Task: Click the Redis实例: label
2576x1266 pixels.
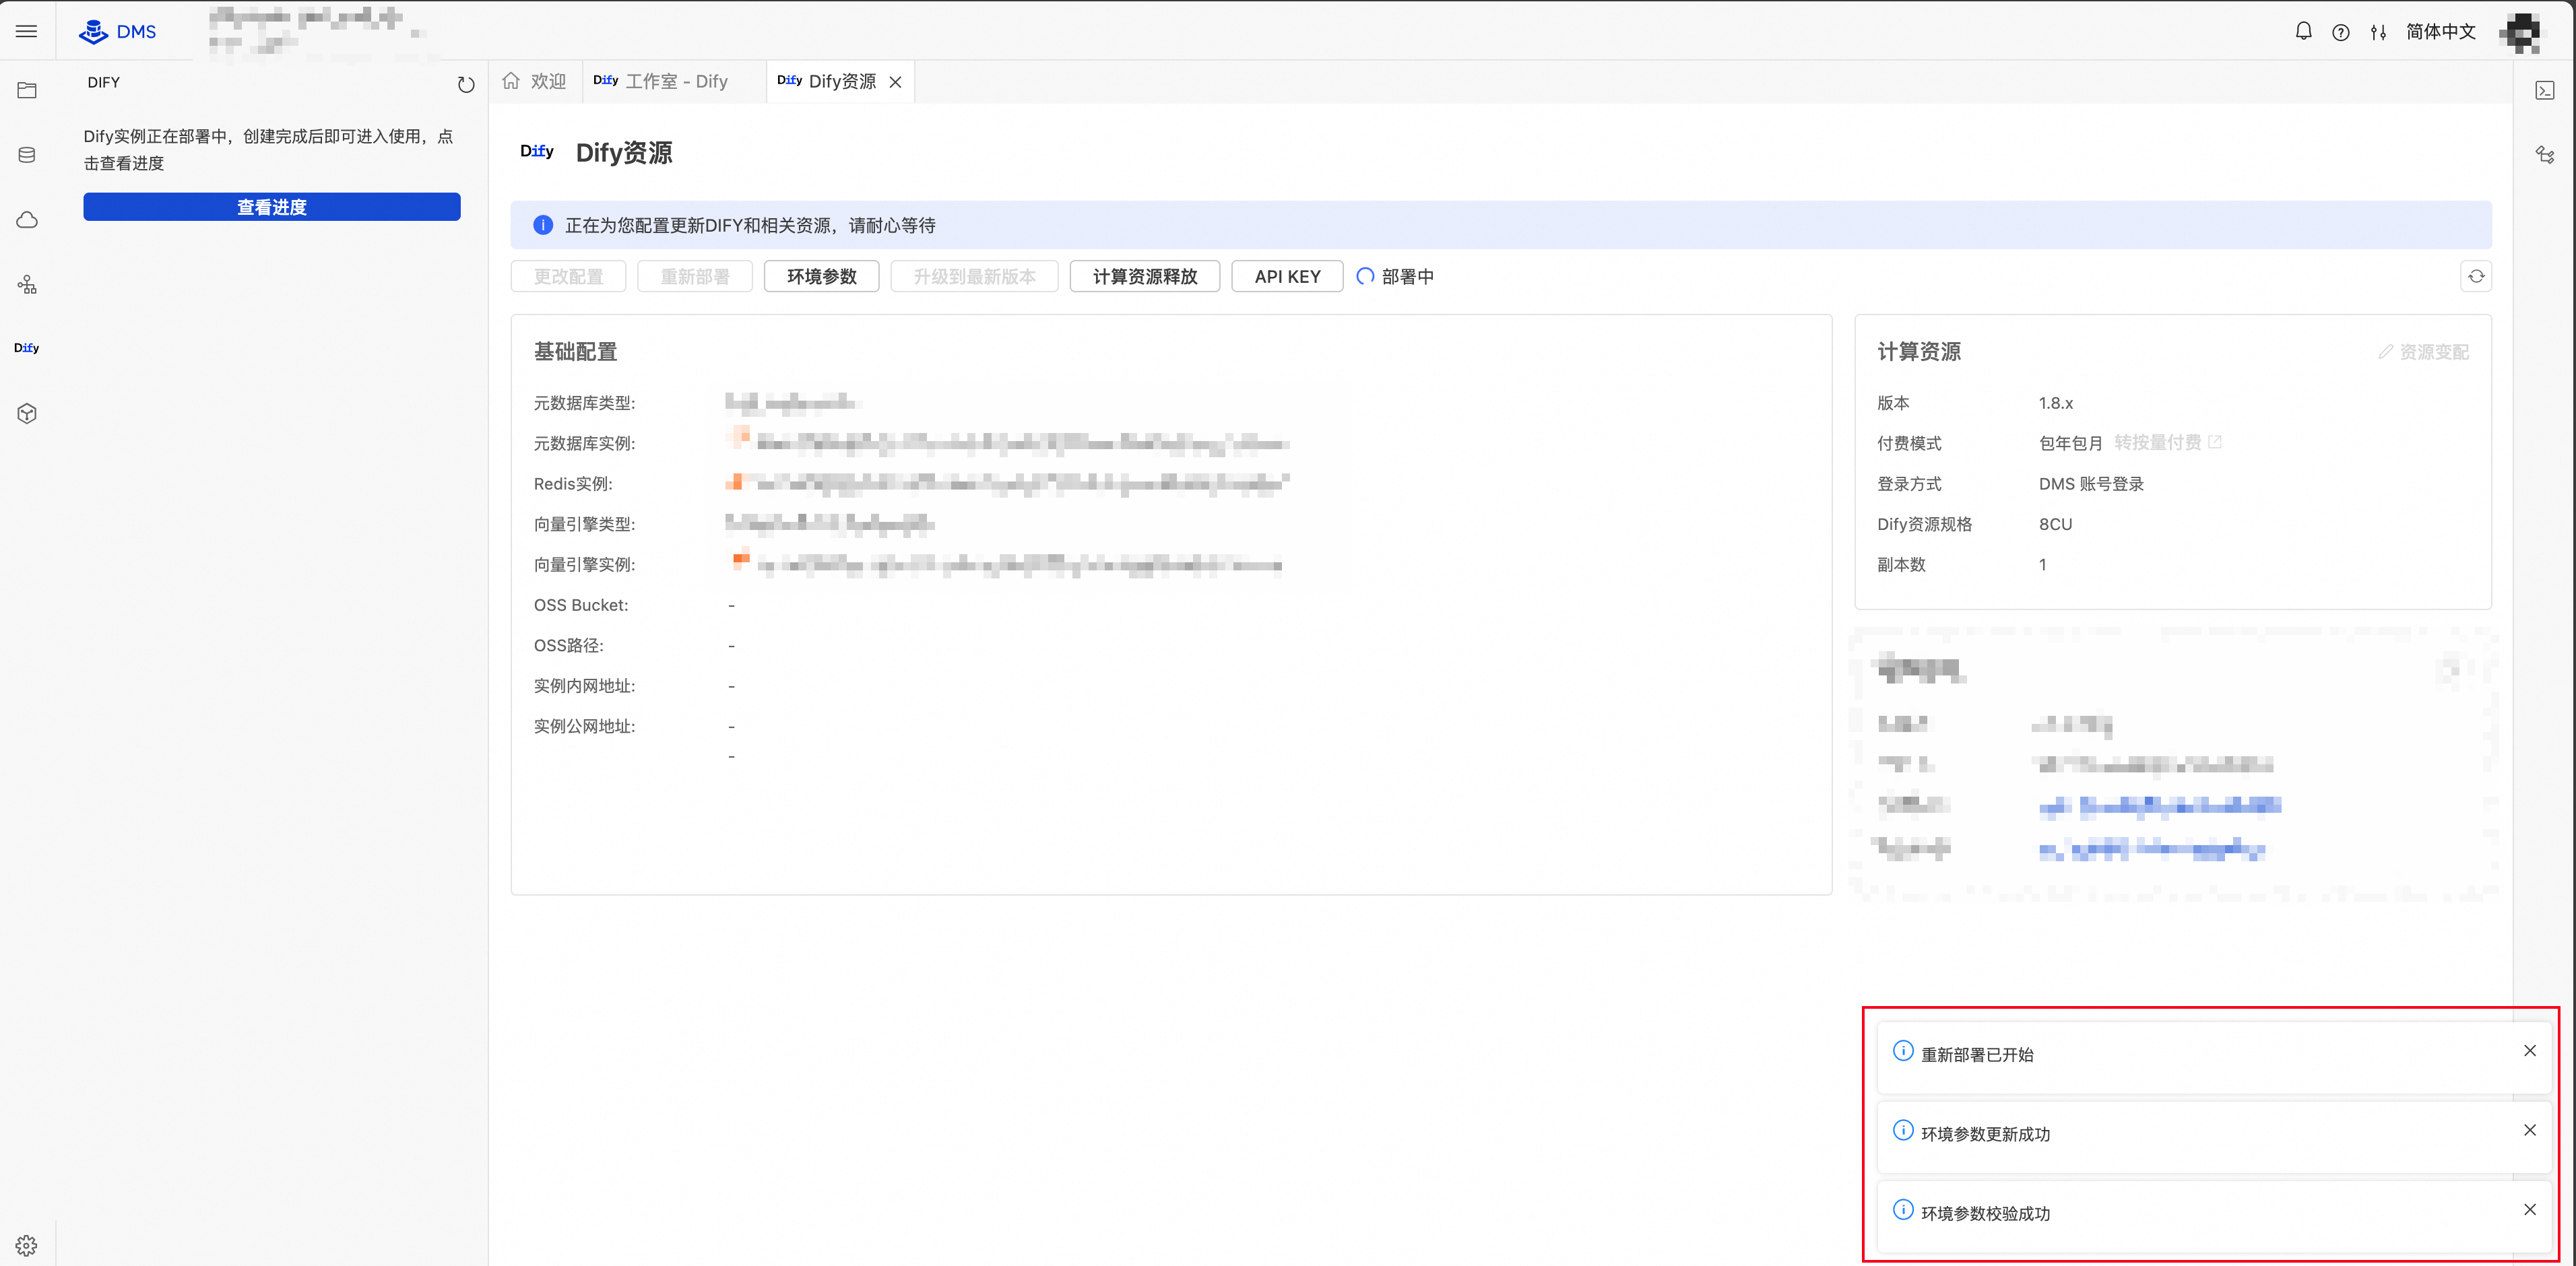Action: [x=573, y=484]
